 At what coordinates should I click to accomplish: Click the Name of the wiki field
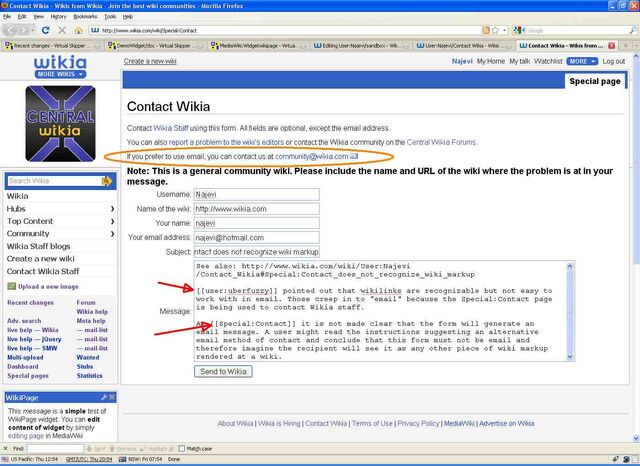click(x=257, y=209)
